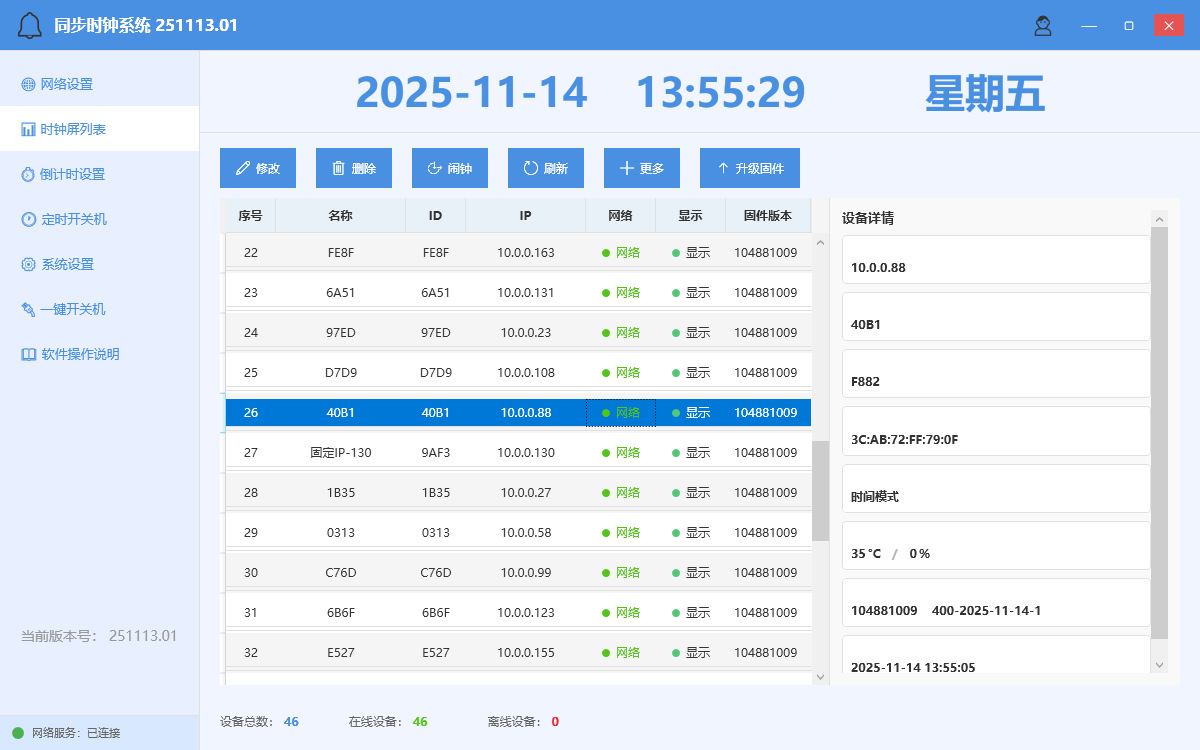Click the 刷新 button to refresh devices

coord(545,167)
